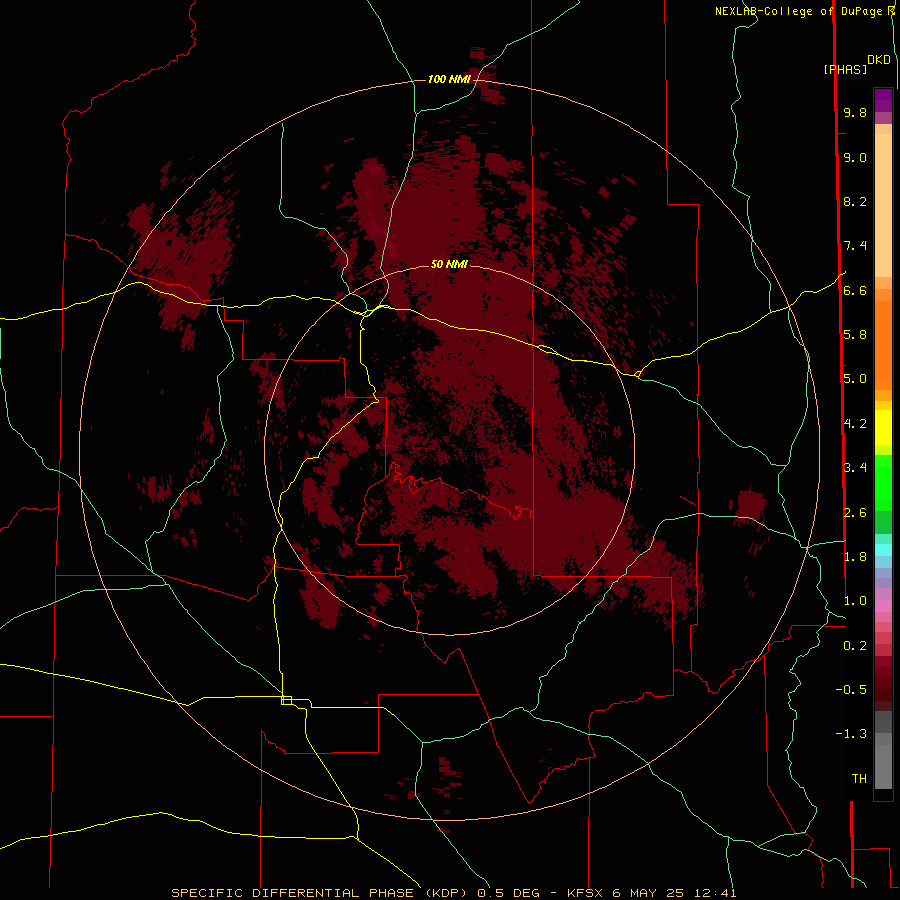
Task: Click the TH threshold label
Action: 859,779
